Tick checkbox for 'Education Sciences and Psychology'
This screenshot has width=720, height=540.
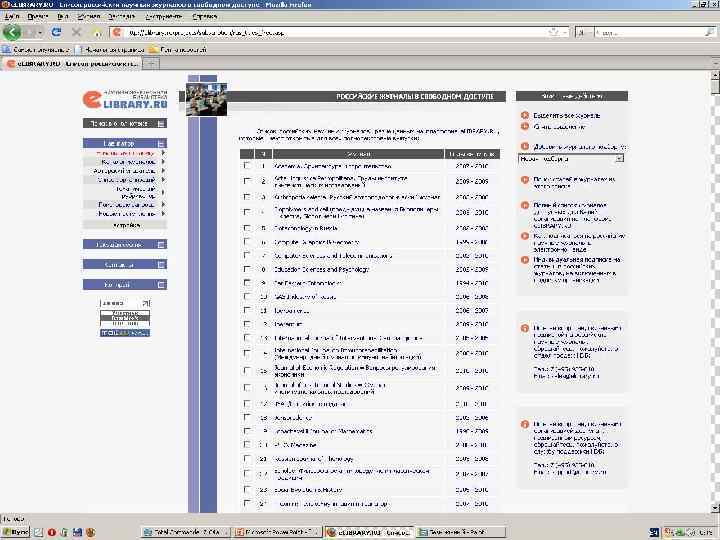[247, 269]
